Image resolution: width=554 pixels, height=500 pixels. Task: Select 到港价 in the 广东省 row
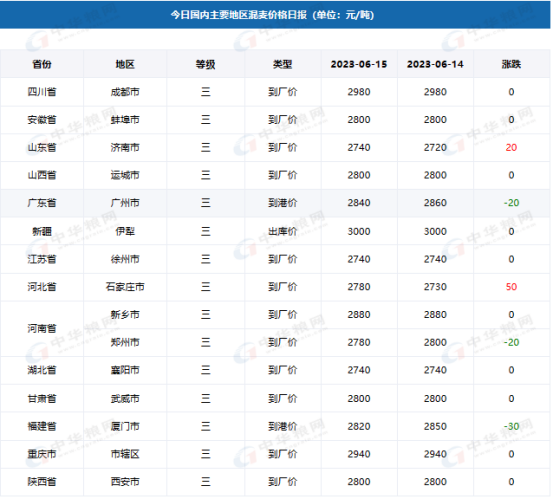[282, 203]
